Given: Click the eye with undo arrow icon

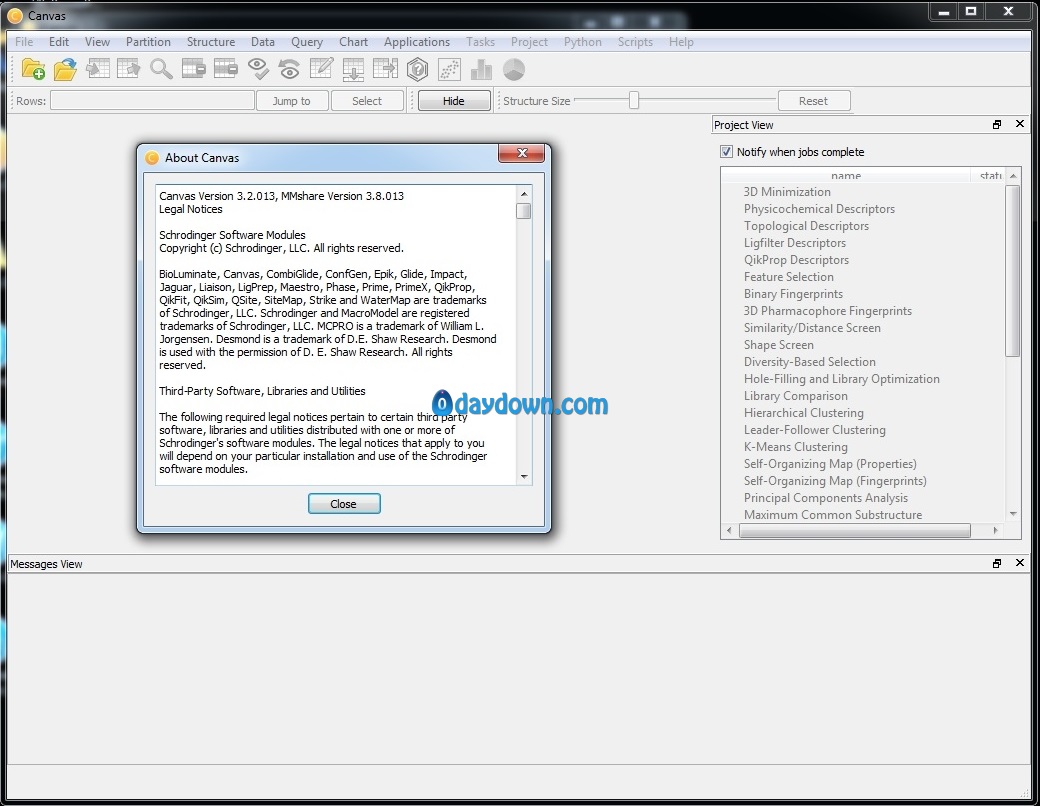Looking at the screenshot, I should (289, 69).
